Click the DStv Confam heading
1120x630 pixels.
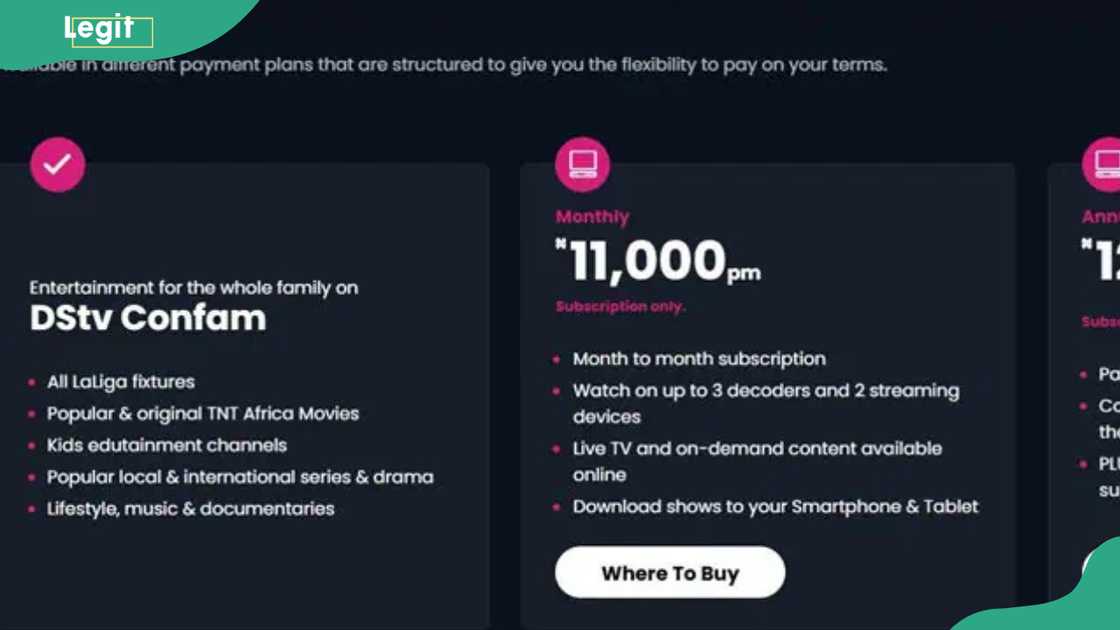point(148,318)
